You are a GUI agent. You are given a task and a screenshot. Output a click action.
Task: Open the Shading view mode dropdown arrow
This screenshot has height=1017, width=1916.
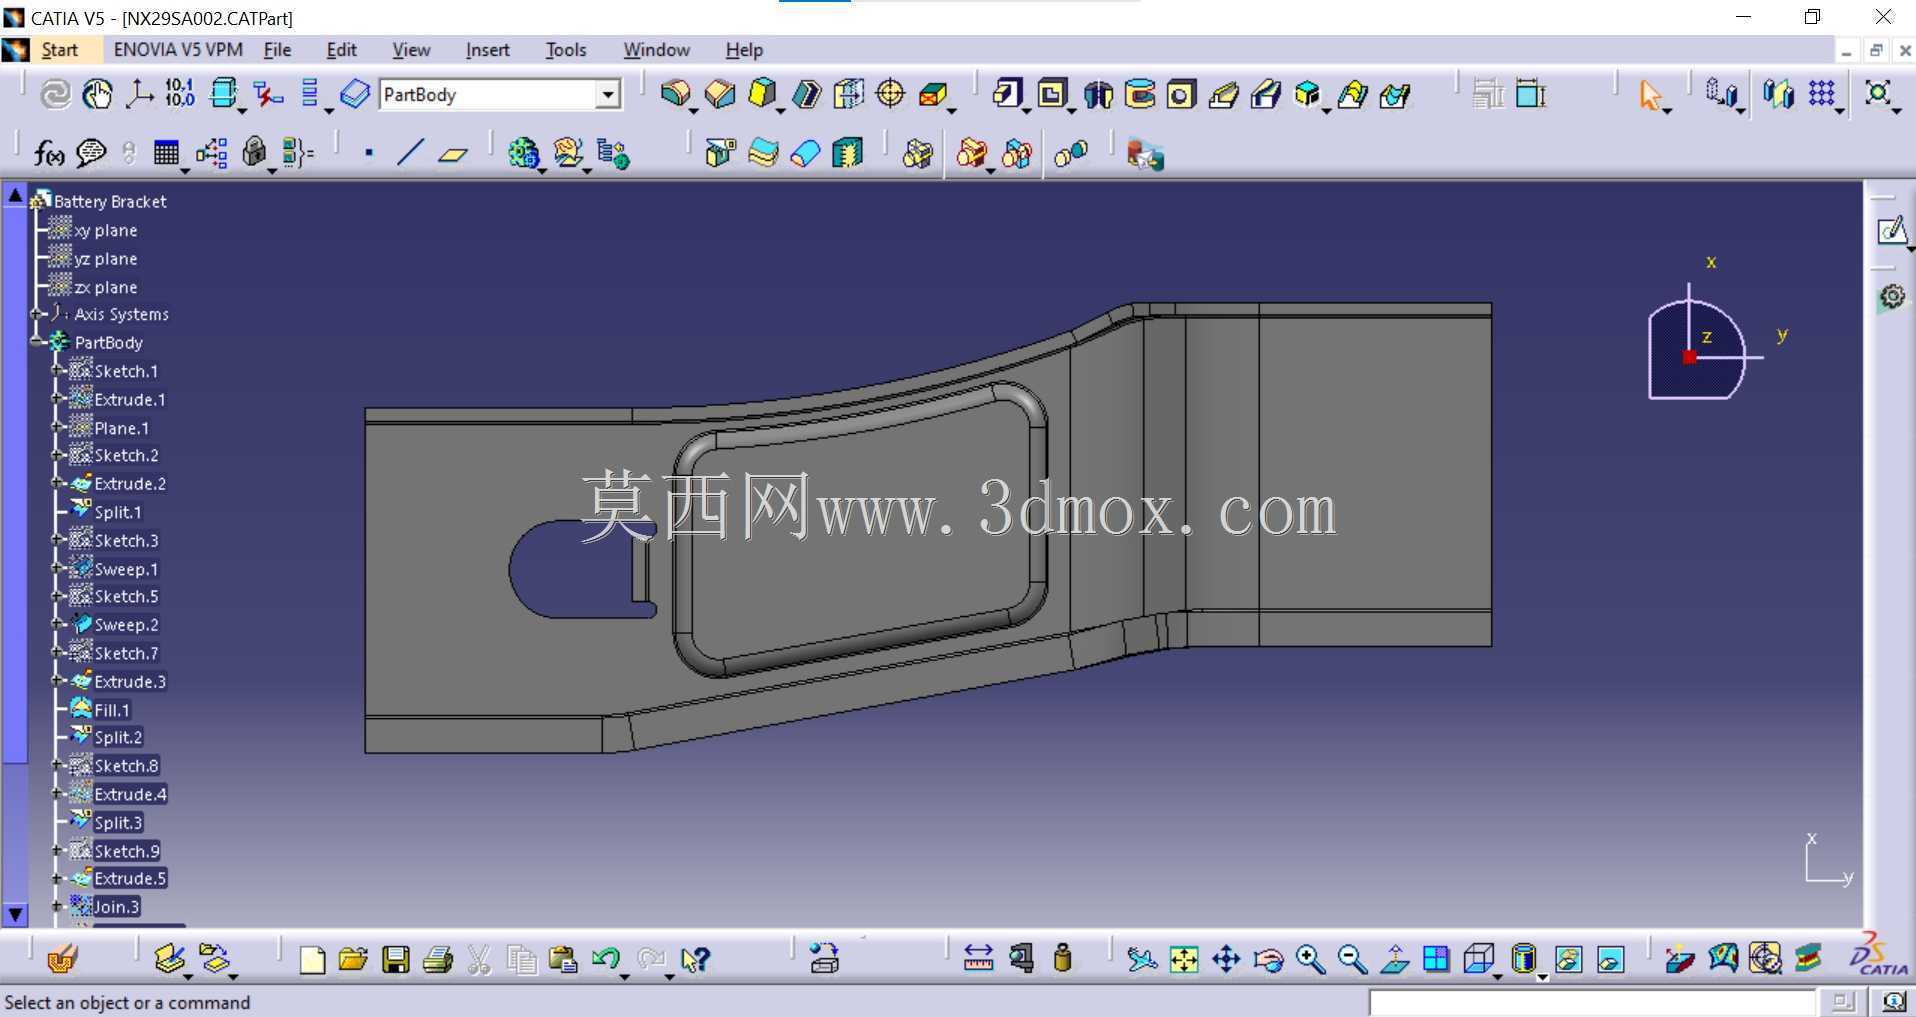coord(1541,977)
